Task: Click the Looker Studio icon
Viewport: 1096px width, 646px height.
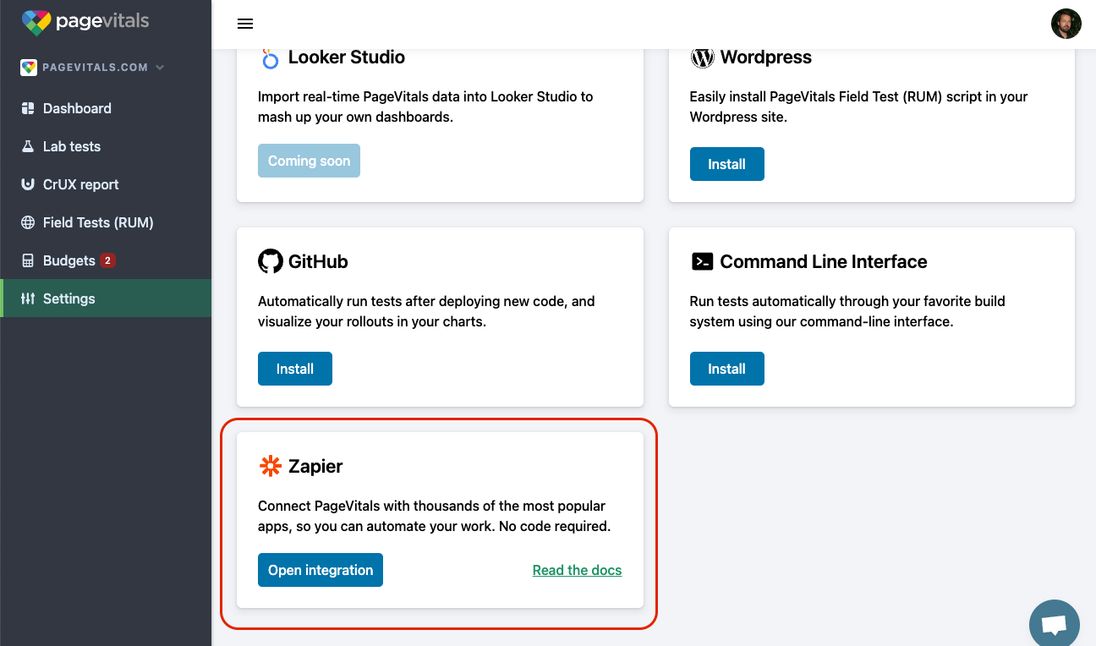Action: pos(268,57)
